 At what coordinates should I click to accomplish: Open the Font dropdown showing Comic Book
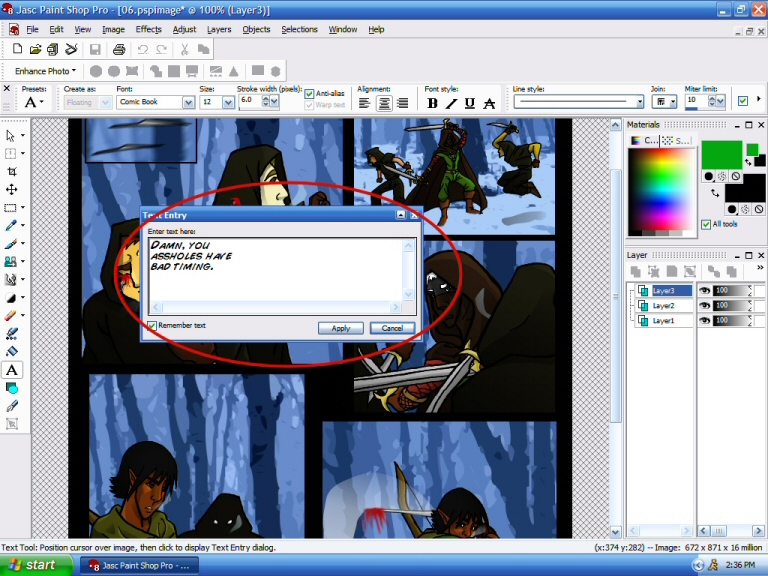[188, 102]
